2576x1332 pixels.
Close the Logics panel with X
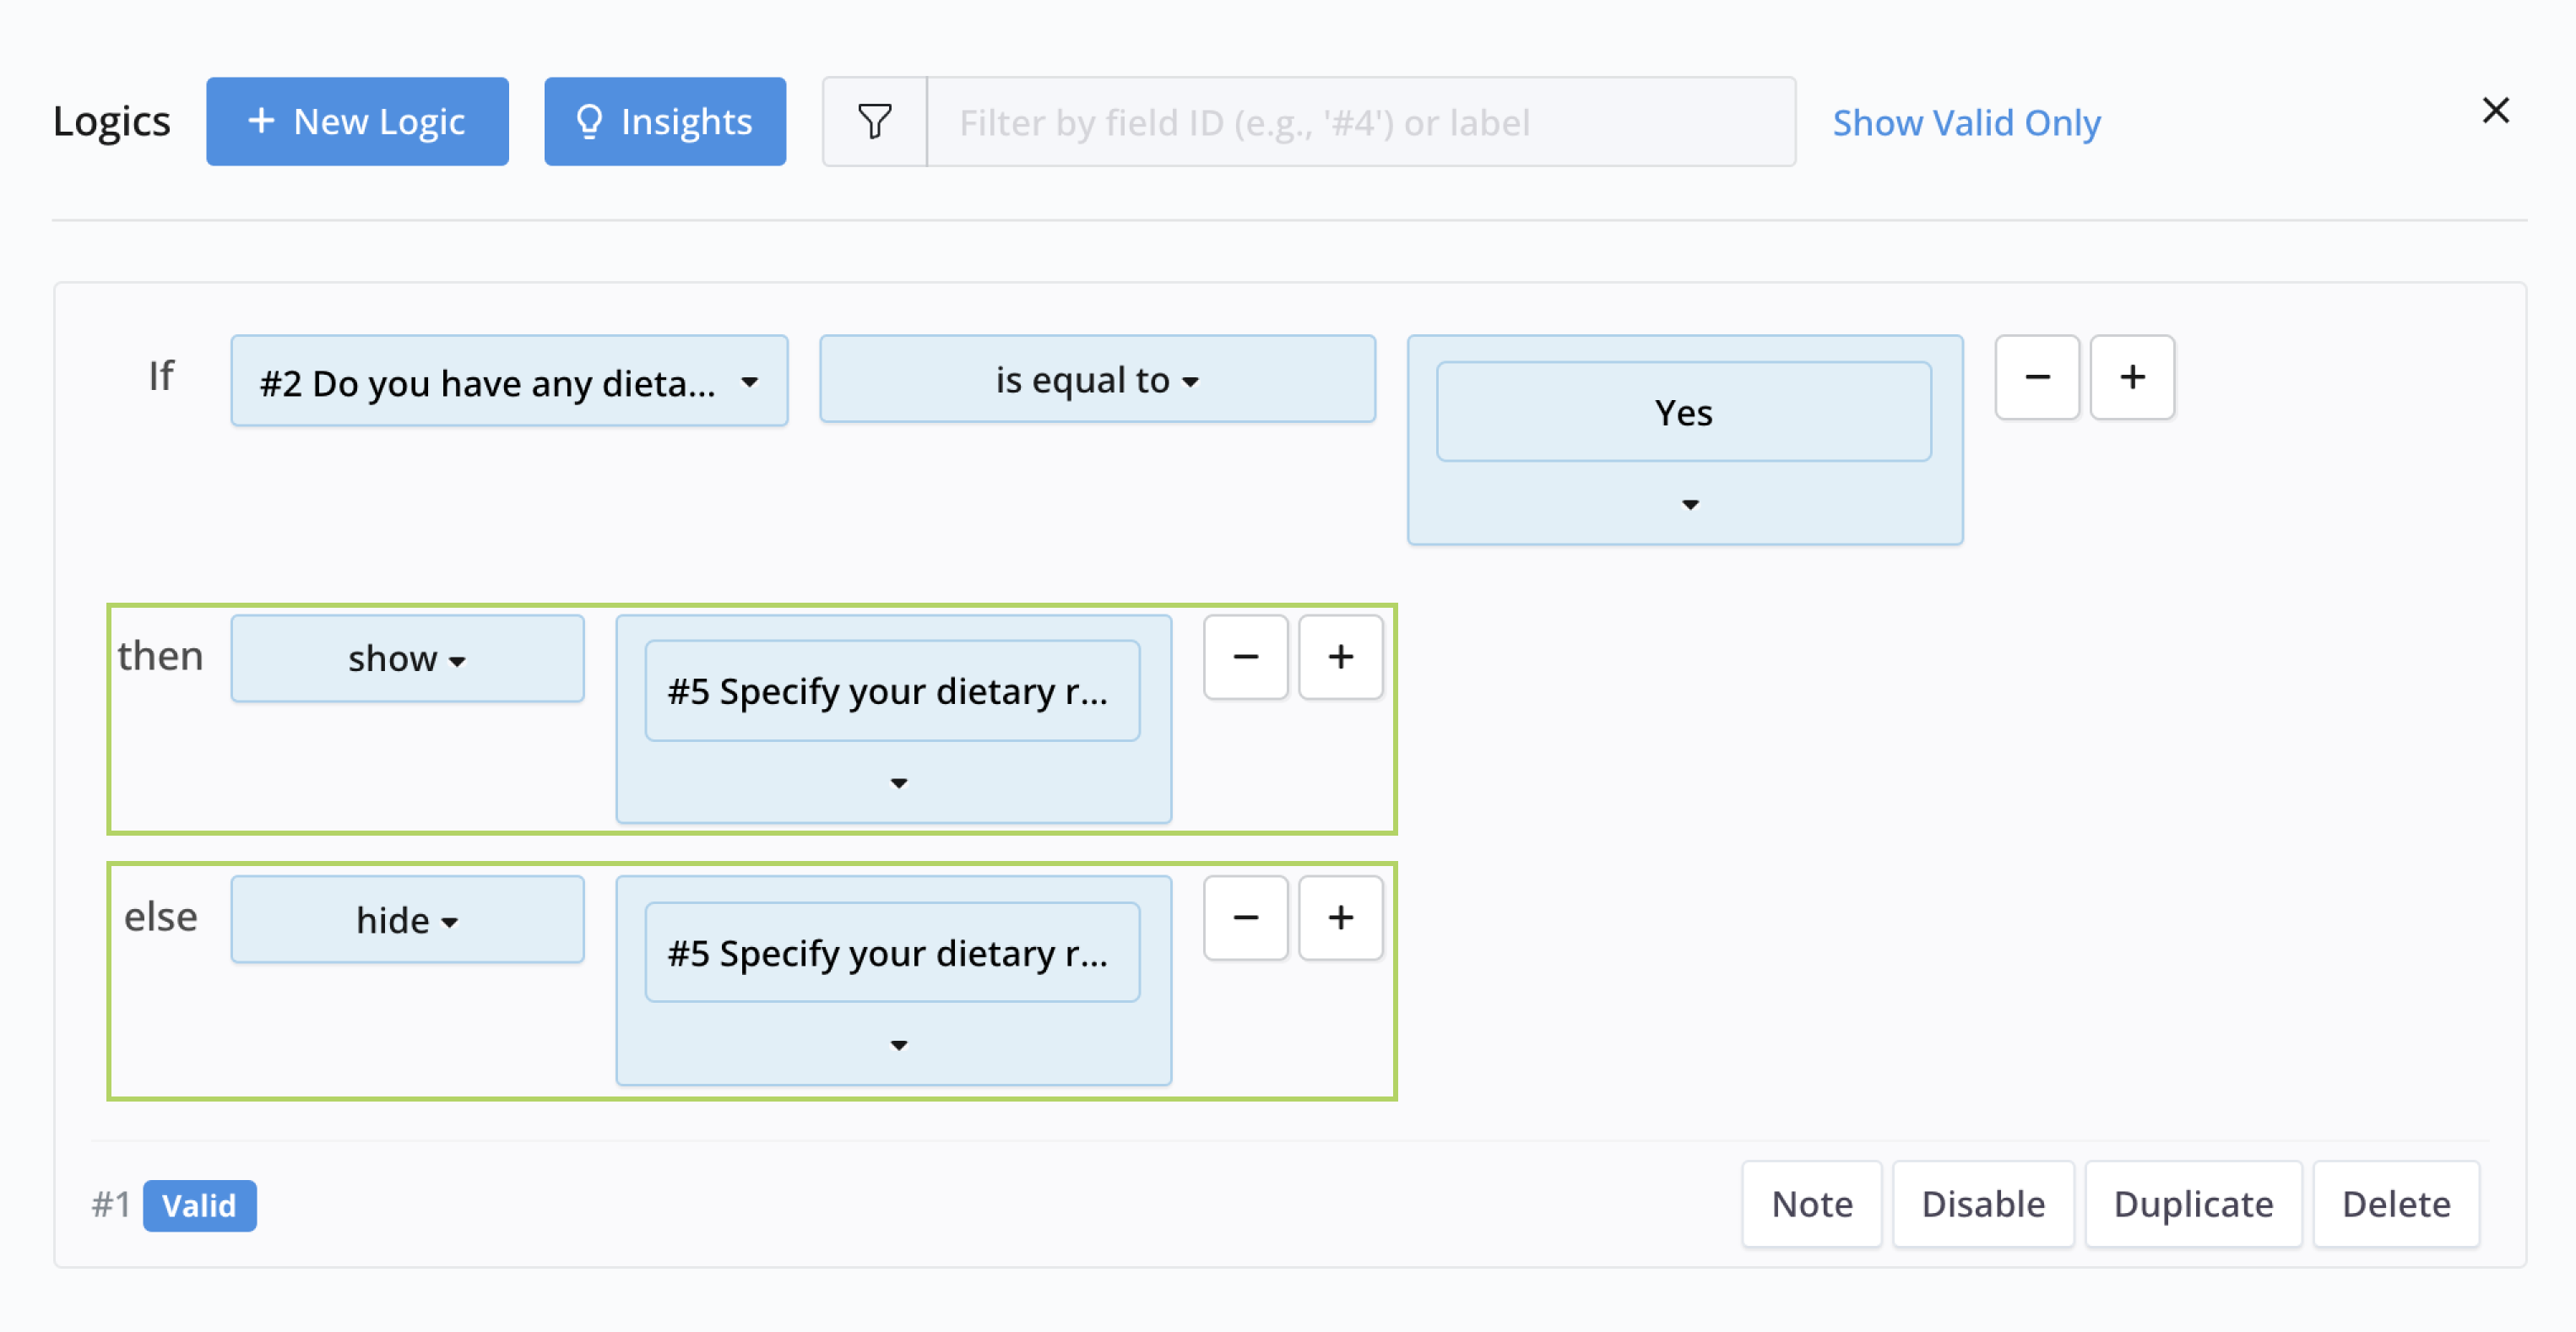(2495, 110)
